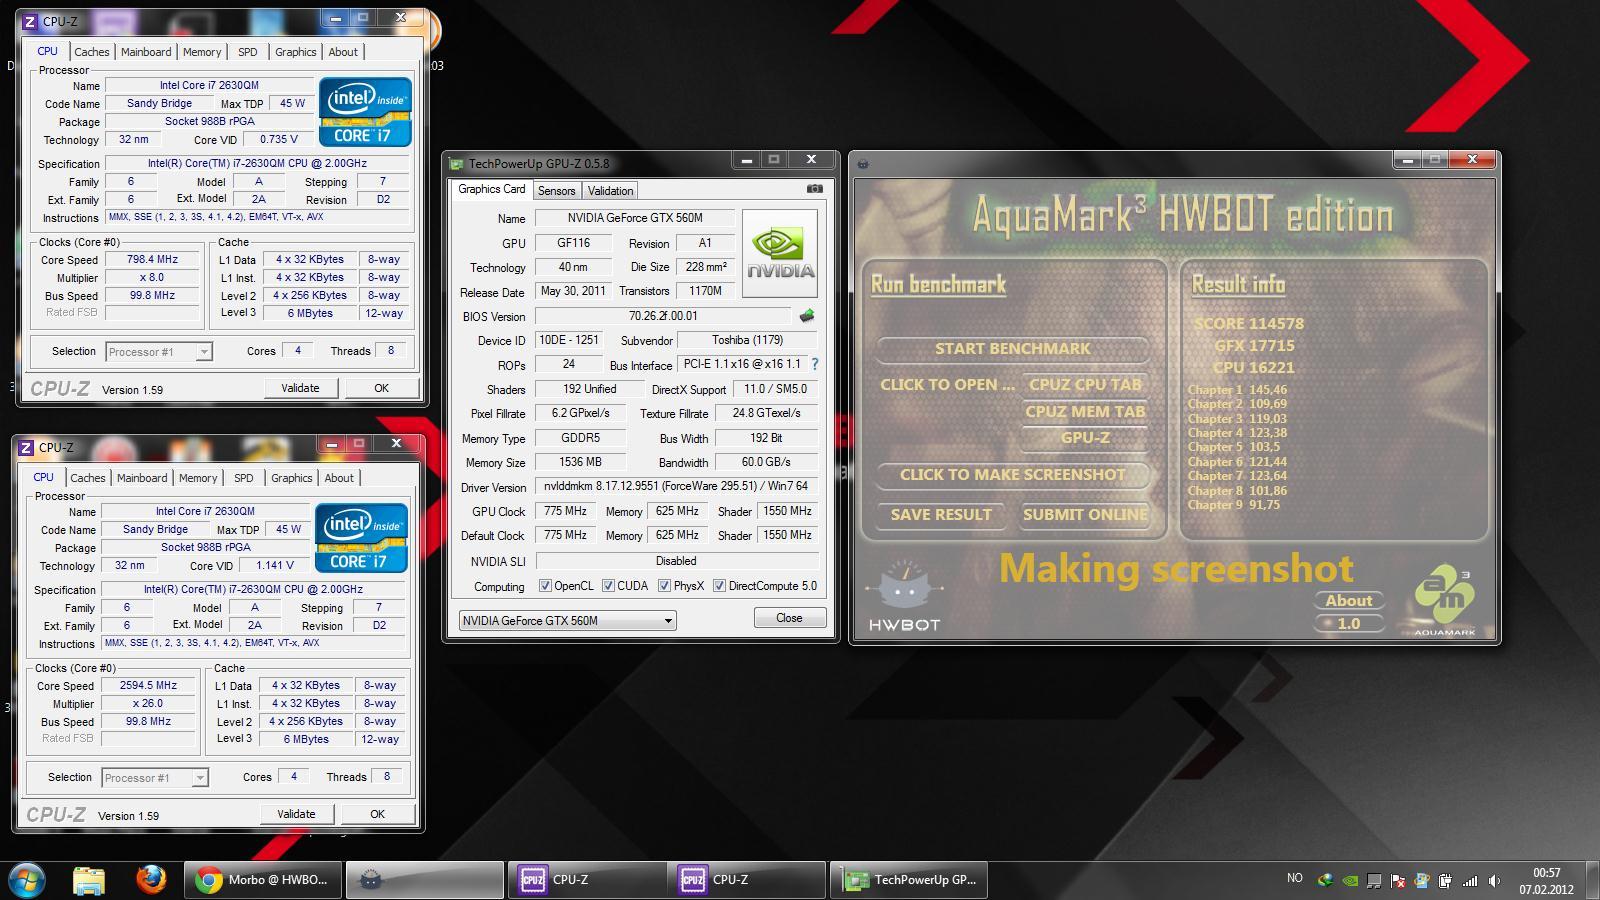1600x900 pixels.
Task: Switch to Validation tab in GPU-Z
Action: click(x=610, y=191)
